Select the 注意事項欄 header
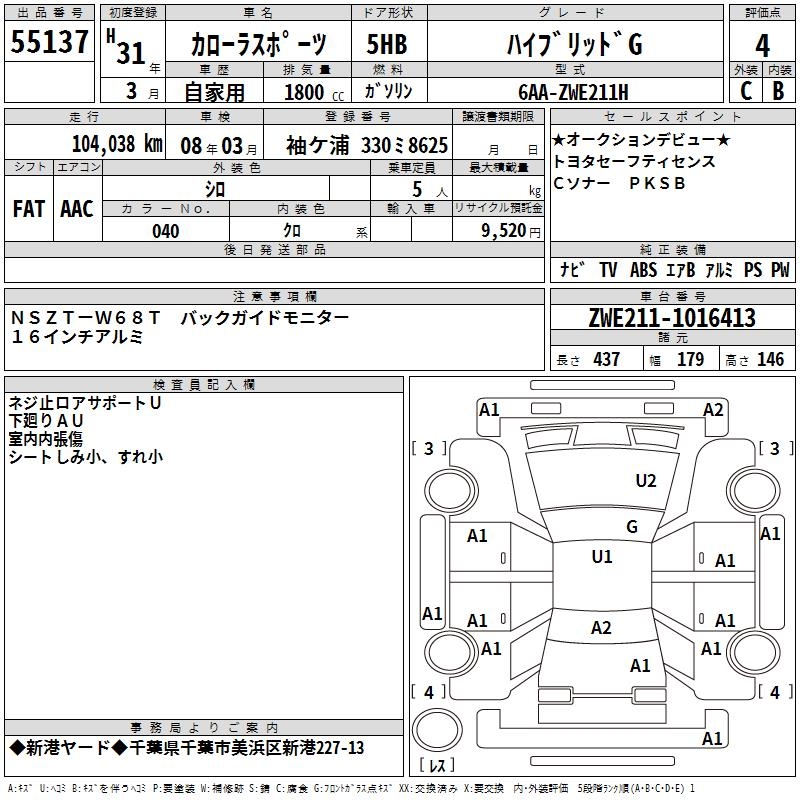The width and height of the screenshot is (800, 800). (x=274, y=296)
